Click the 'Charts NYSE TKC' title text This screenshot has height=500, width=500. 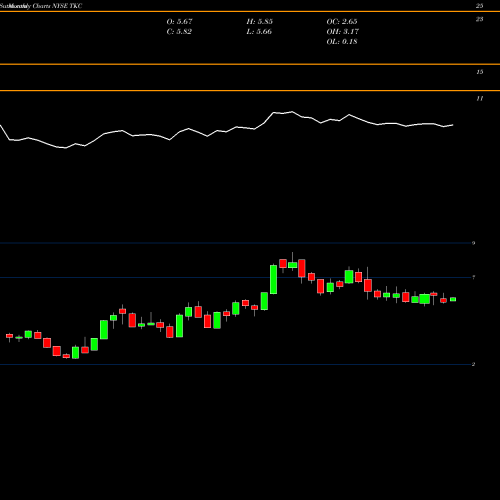57,6
